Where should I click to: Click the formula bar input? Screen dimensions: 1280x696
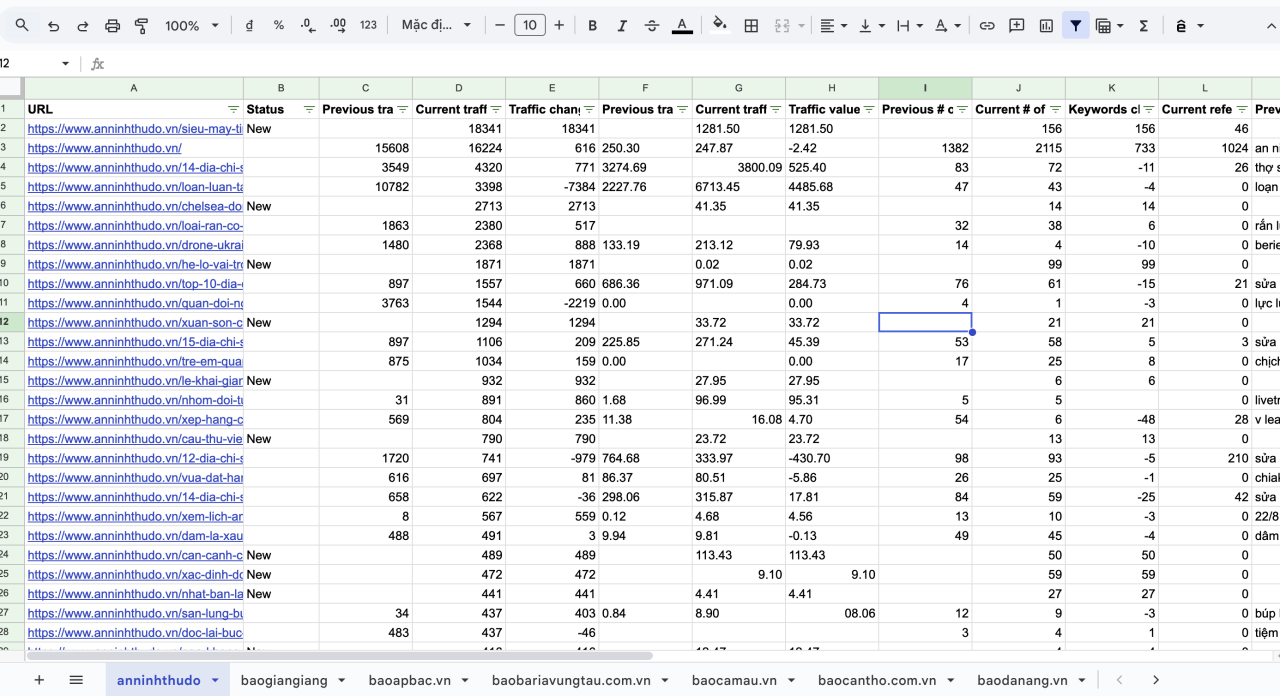690,63
